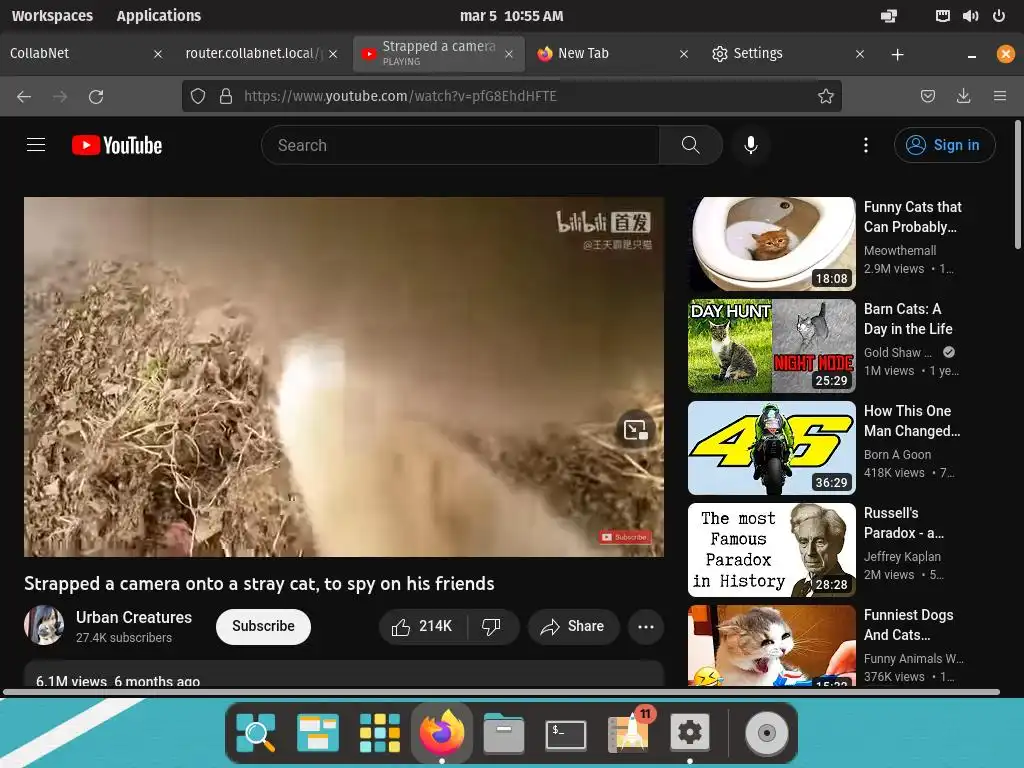This screenshot has height=768, width=1024.
Task: Open the app grid icon in dock
Action: pyautogui.click(x=379, y=733)
